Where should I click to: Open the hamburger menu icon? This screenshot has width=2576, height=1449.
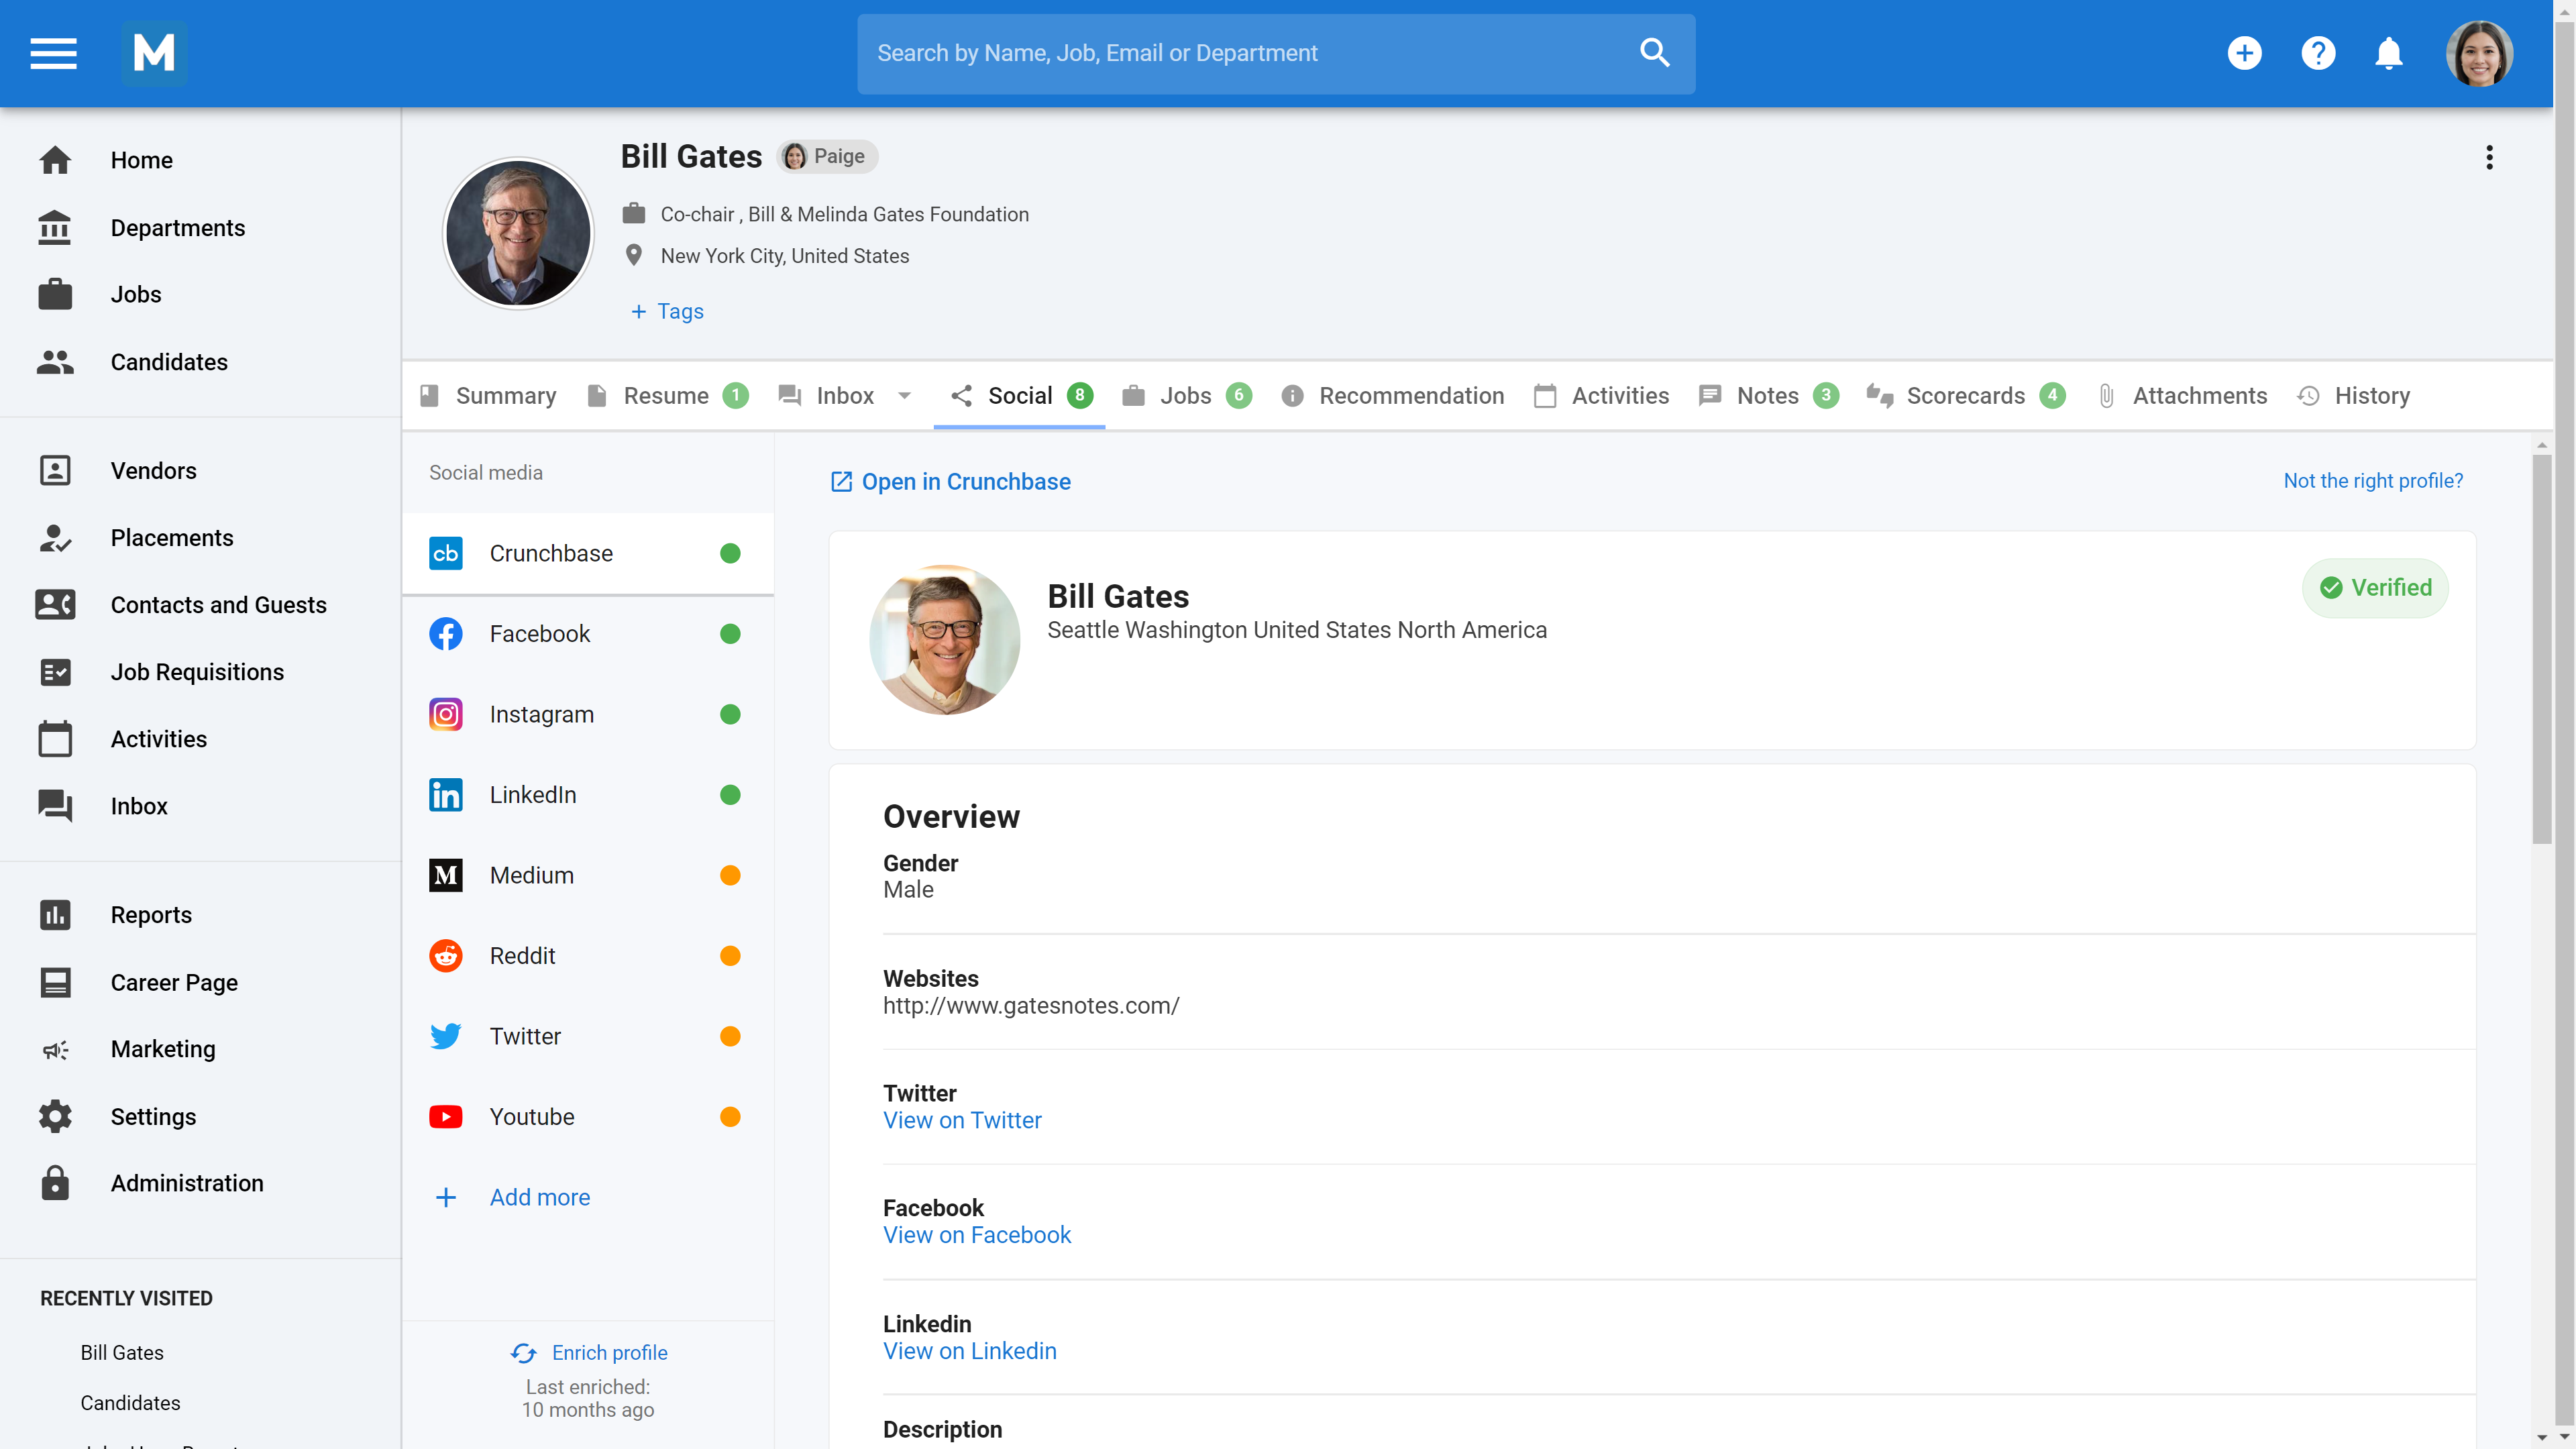pos(53,53)
